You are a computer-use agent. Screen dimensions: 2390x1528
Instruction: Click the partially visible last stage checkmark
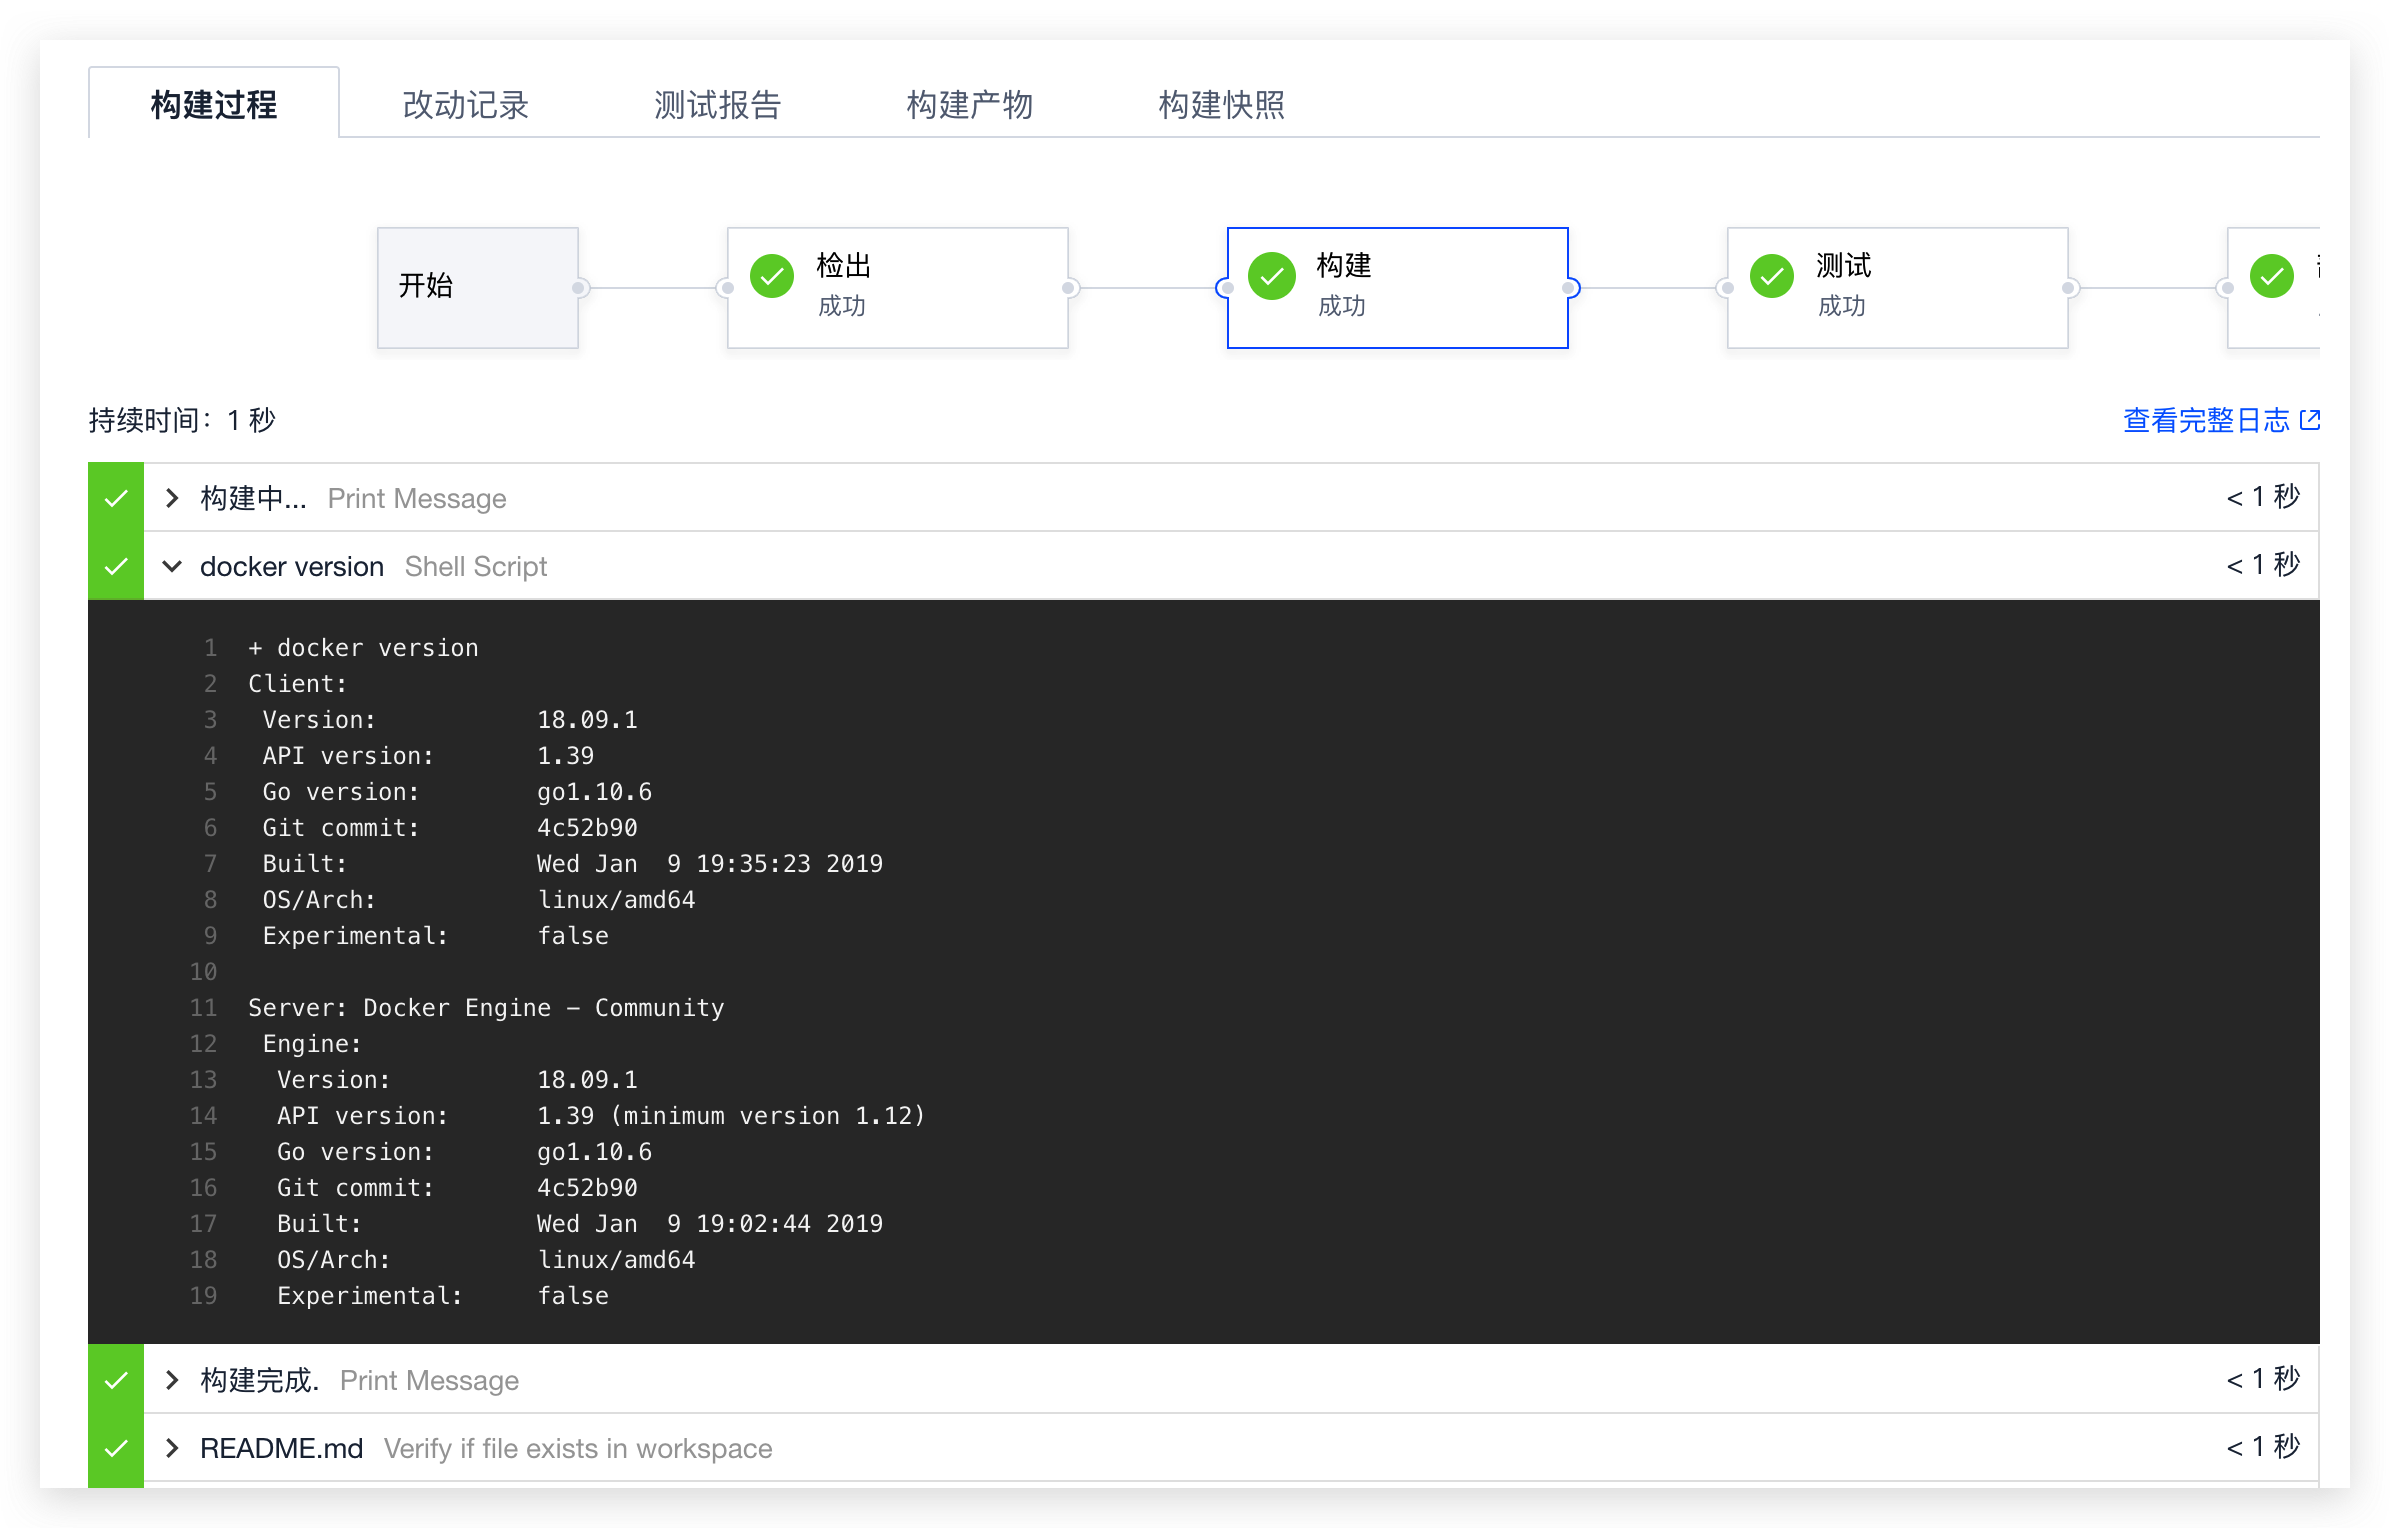click(x=2271, y=277)
